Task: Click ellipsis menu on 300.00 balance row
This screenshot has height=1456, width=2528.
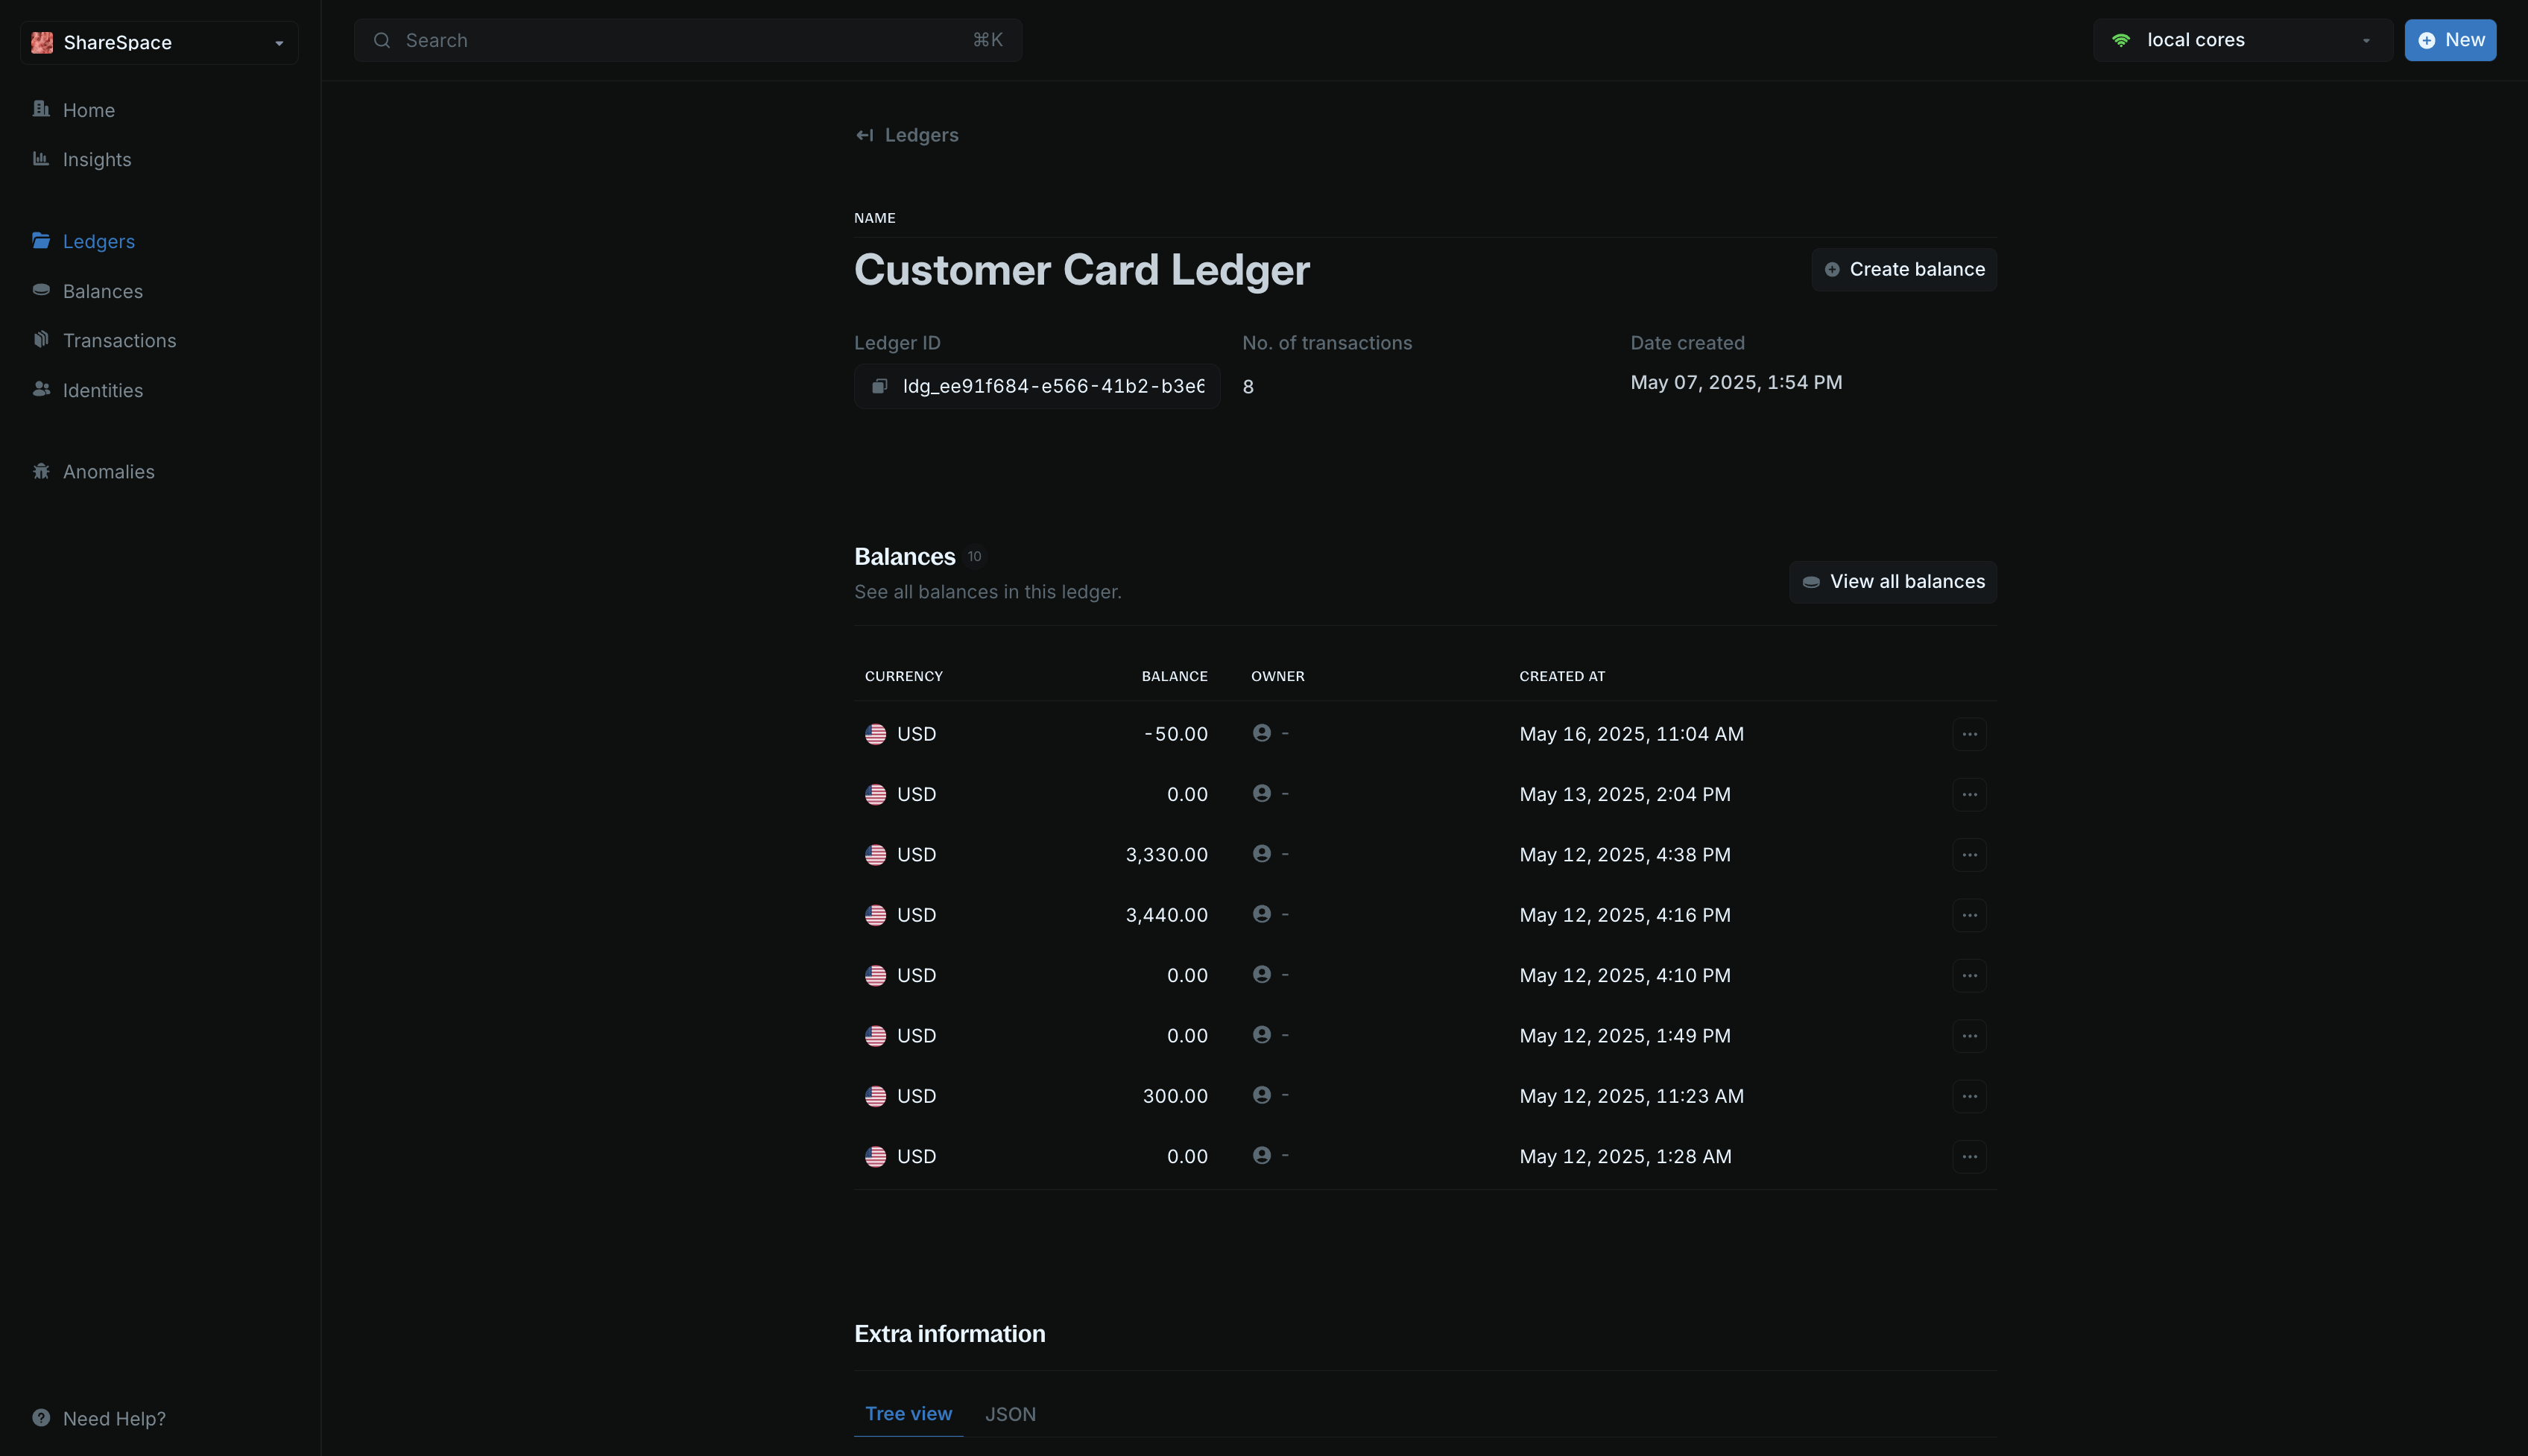Action: coord(1968,1096)
